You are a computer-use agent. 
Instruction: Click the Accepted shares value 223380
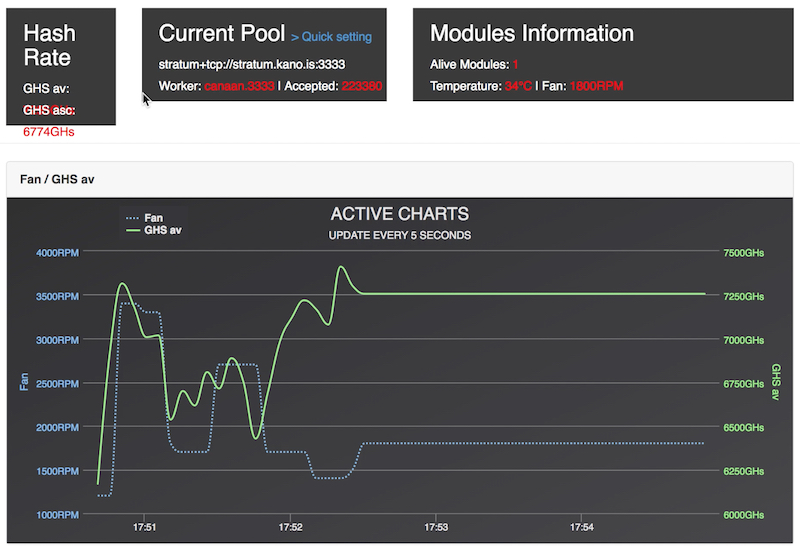[362, 87]
